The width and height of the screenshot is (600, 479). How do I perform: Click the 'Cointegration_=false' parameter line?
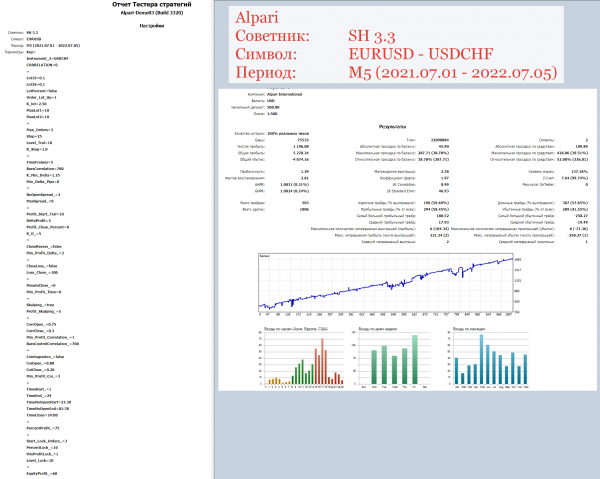(45, 357)
